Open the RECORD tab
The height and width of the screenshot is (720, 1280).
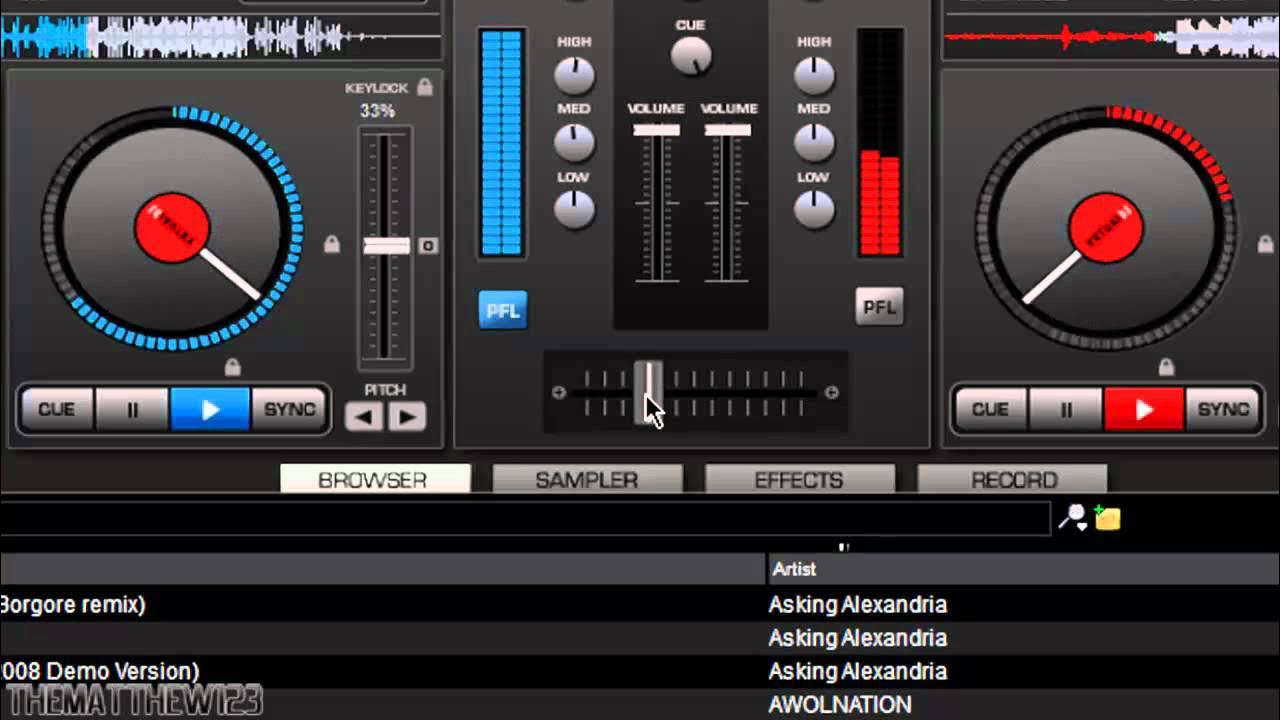(1013, 480)
